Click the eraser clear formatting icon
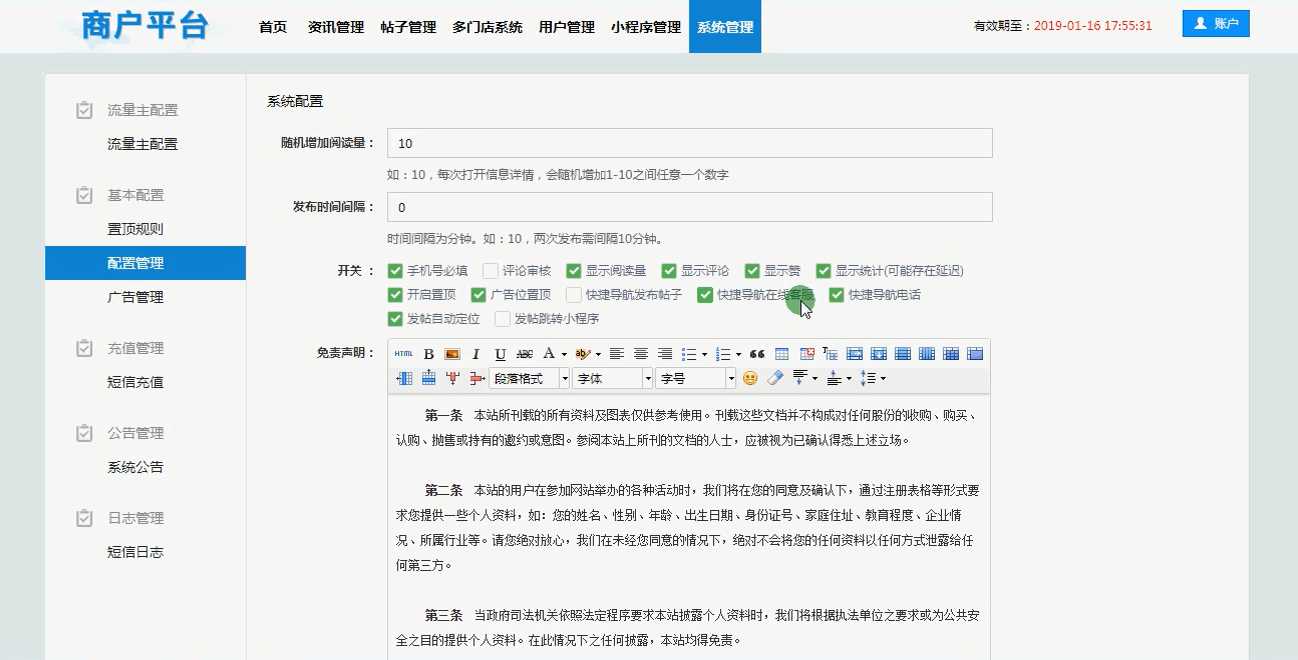Image resolution: width=1298 pixels, height=660 pixels. (774, 378)
